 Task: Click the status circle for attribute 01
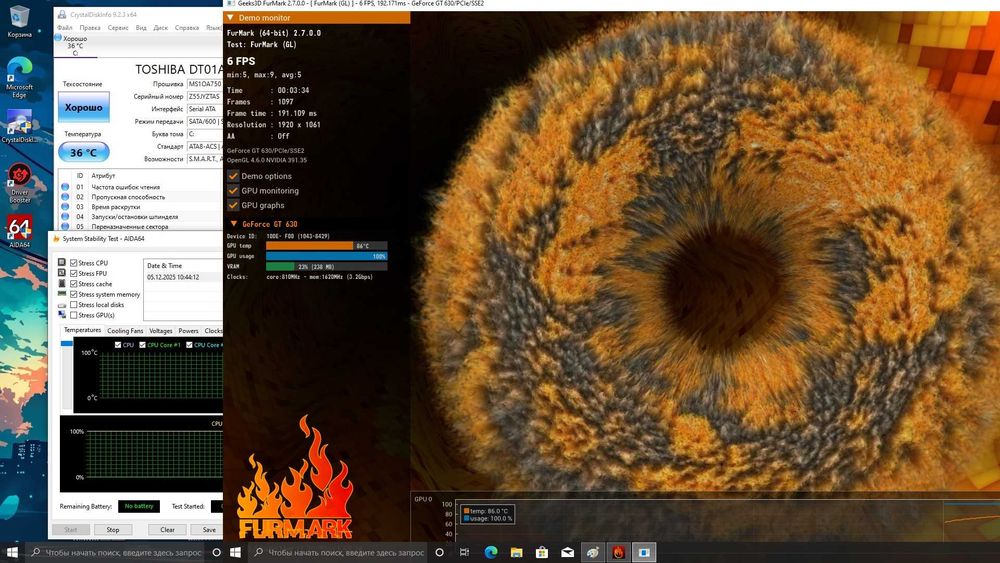coord(65,187)
